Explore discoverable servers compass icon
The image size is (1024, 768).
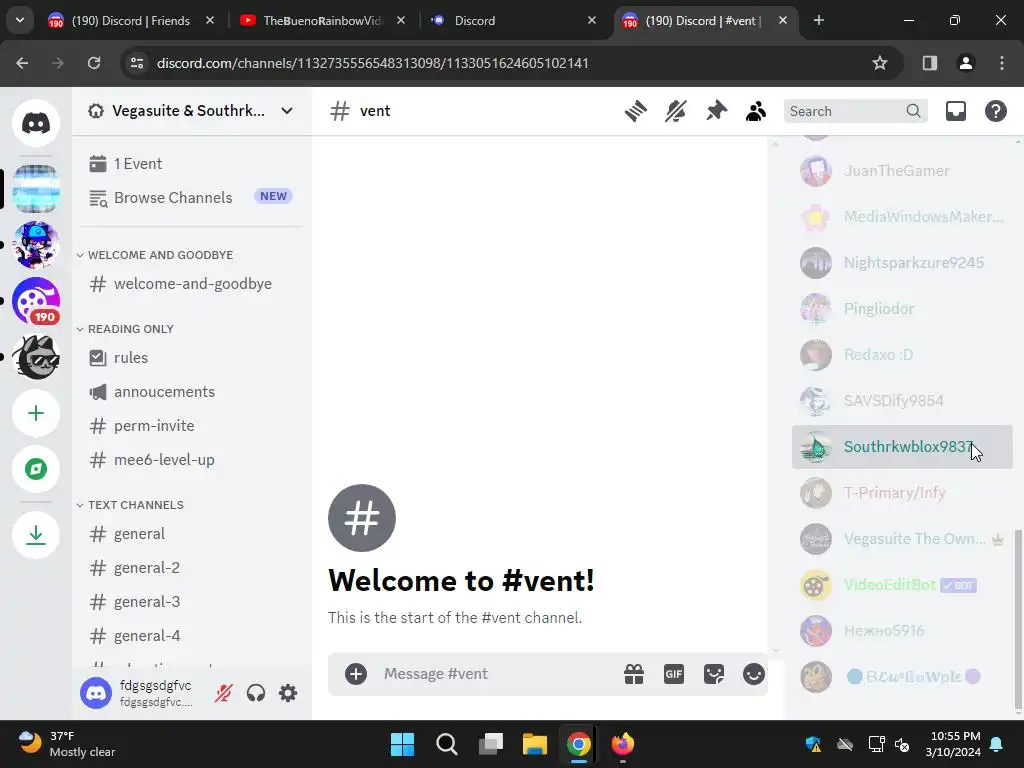[36, 469]
